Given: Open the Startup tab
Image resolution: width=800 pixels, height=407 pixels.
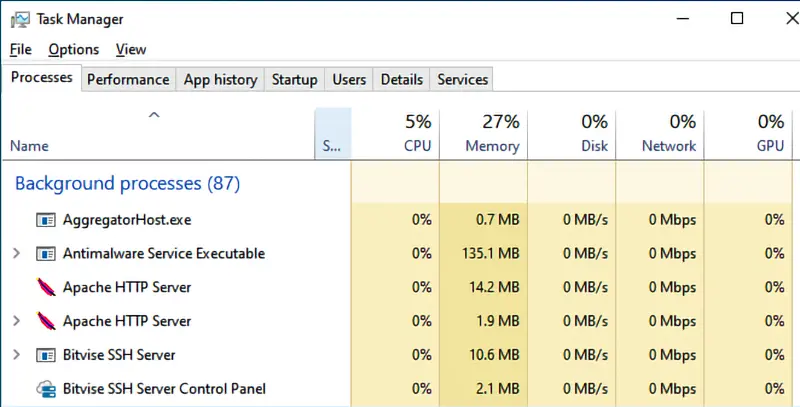Looking at the screenshot, I should [294, 80].
